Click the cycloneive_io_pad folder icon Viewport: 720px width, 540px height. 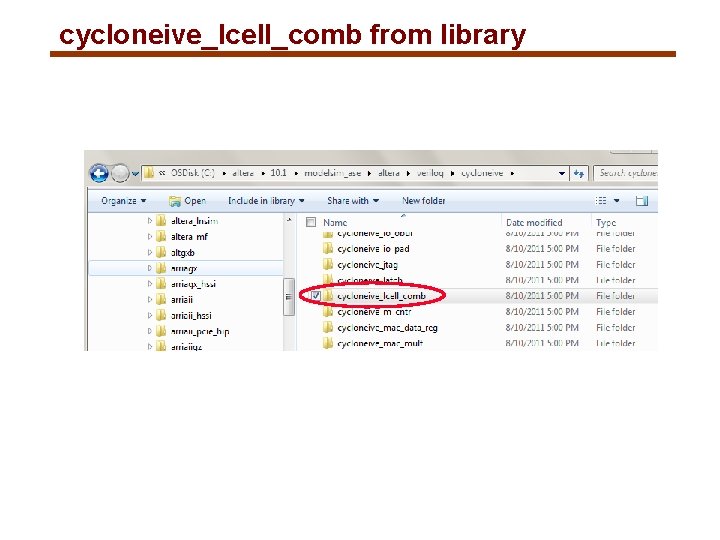click(x=328, y=248)
